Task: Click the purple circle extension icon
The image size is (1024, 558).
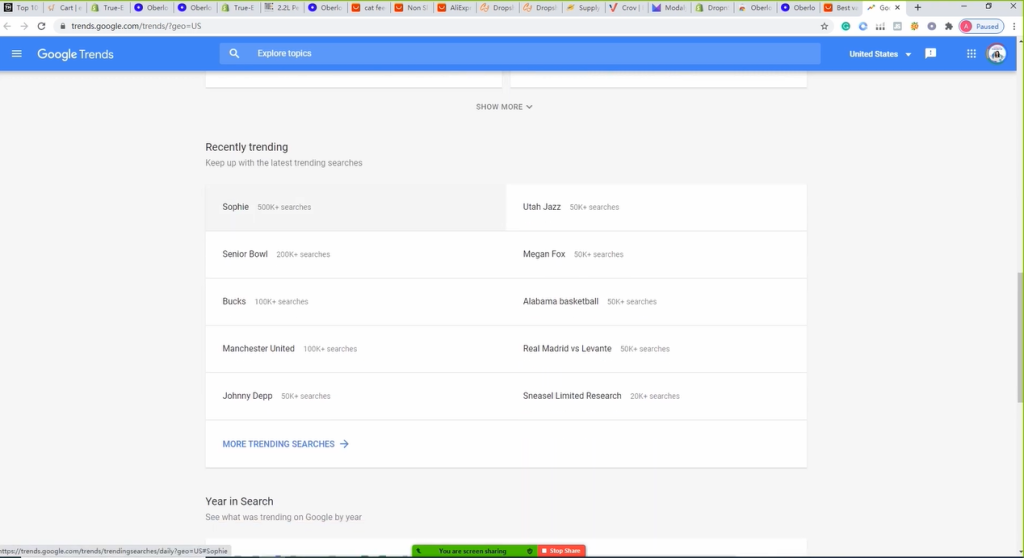Action: pos(931,26)
